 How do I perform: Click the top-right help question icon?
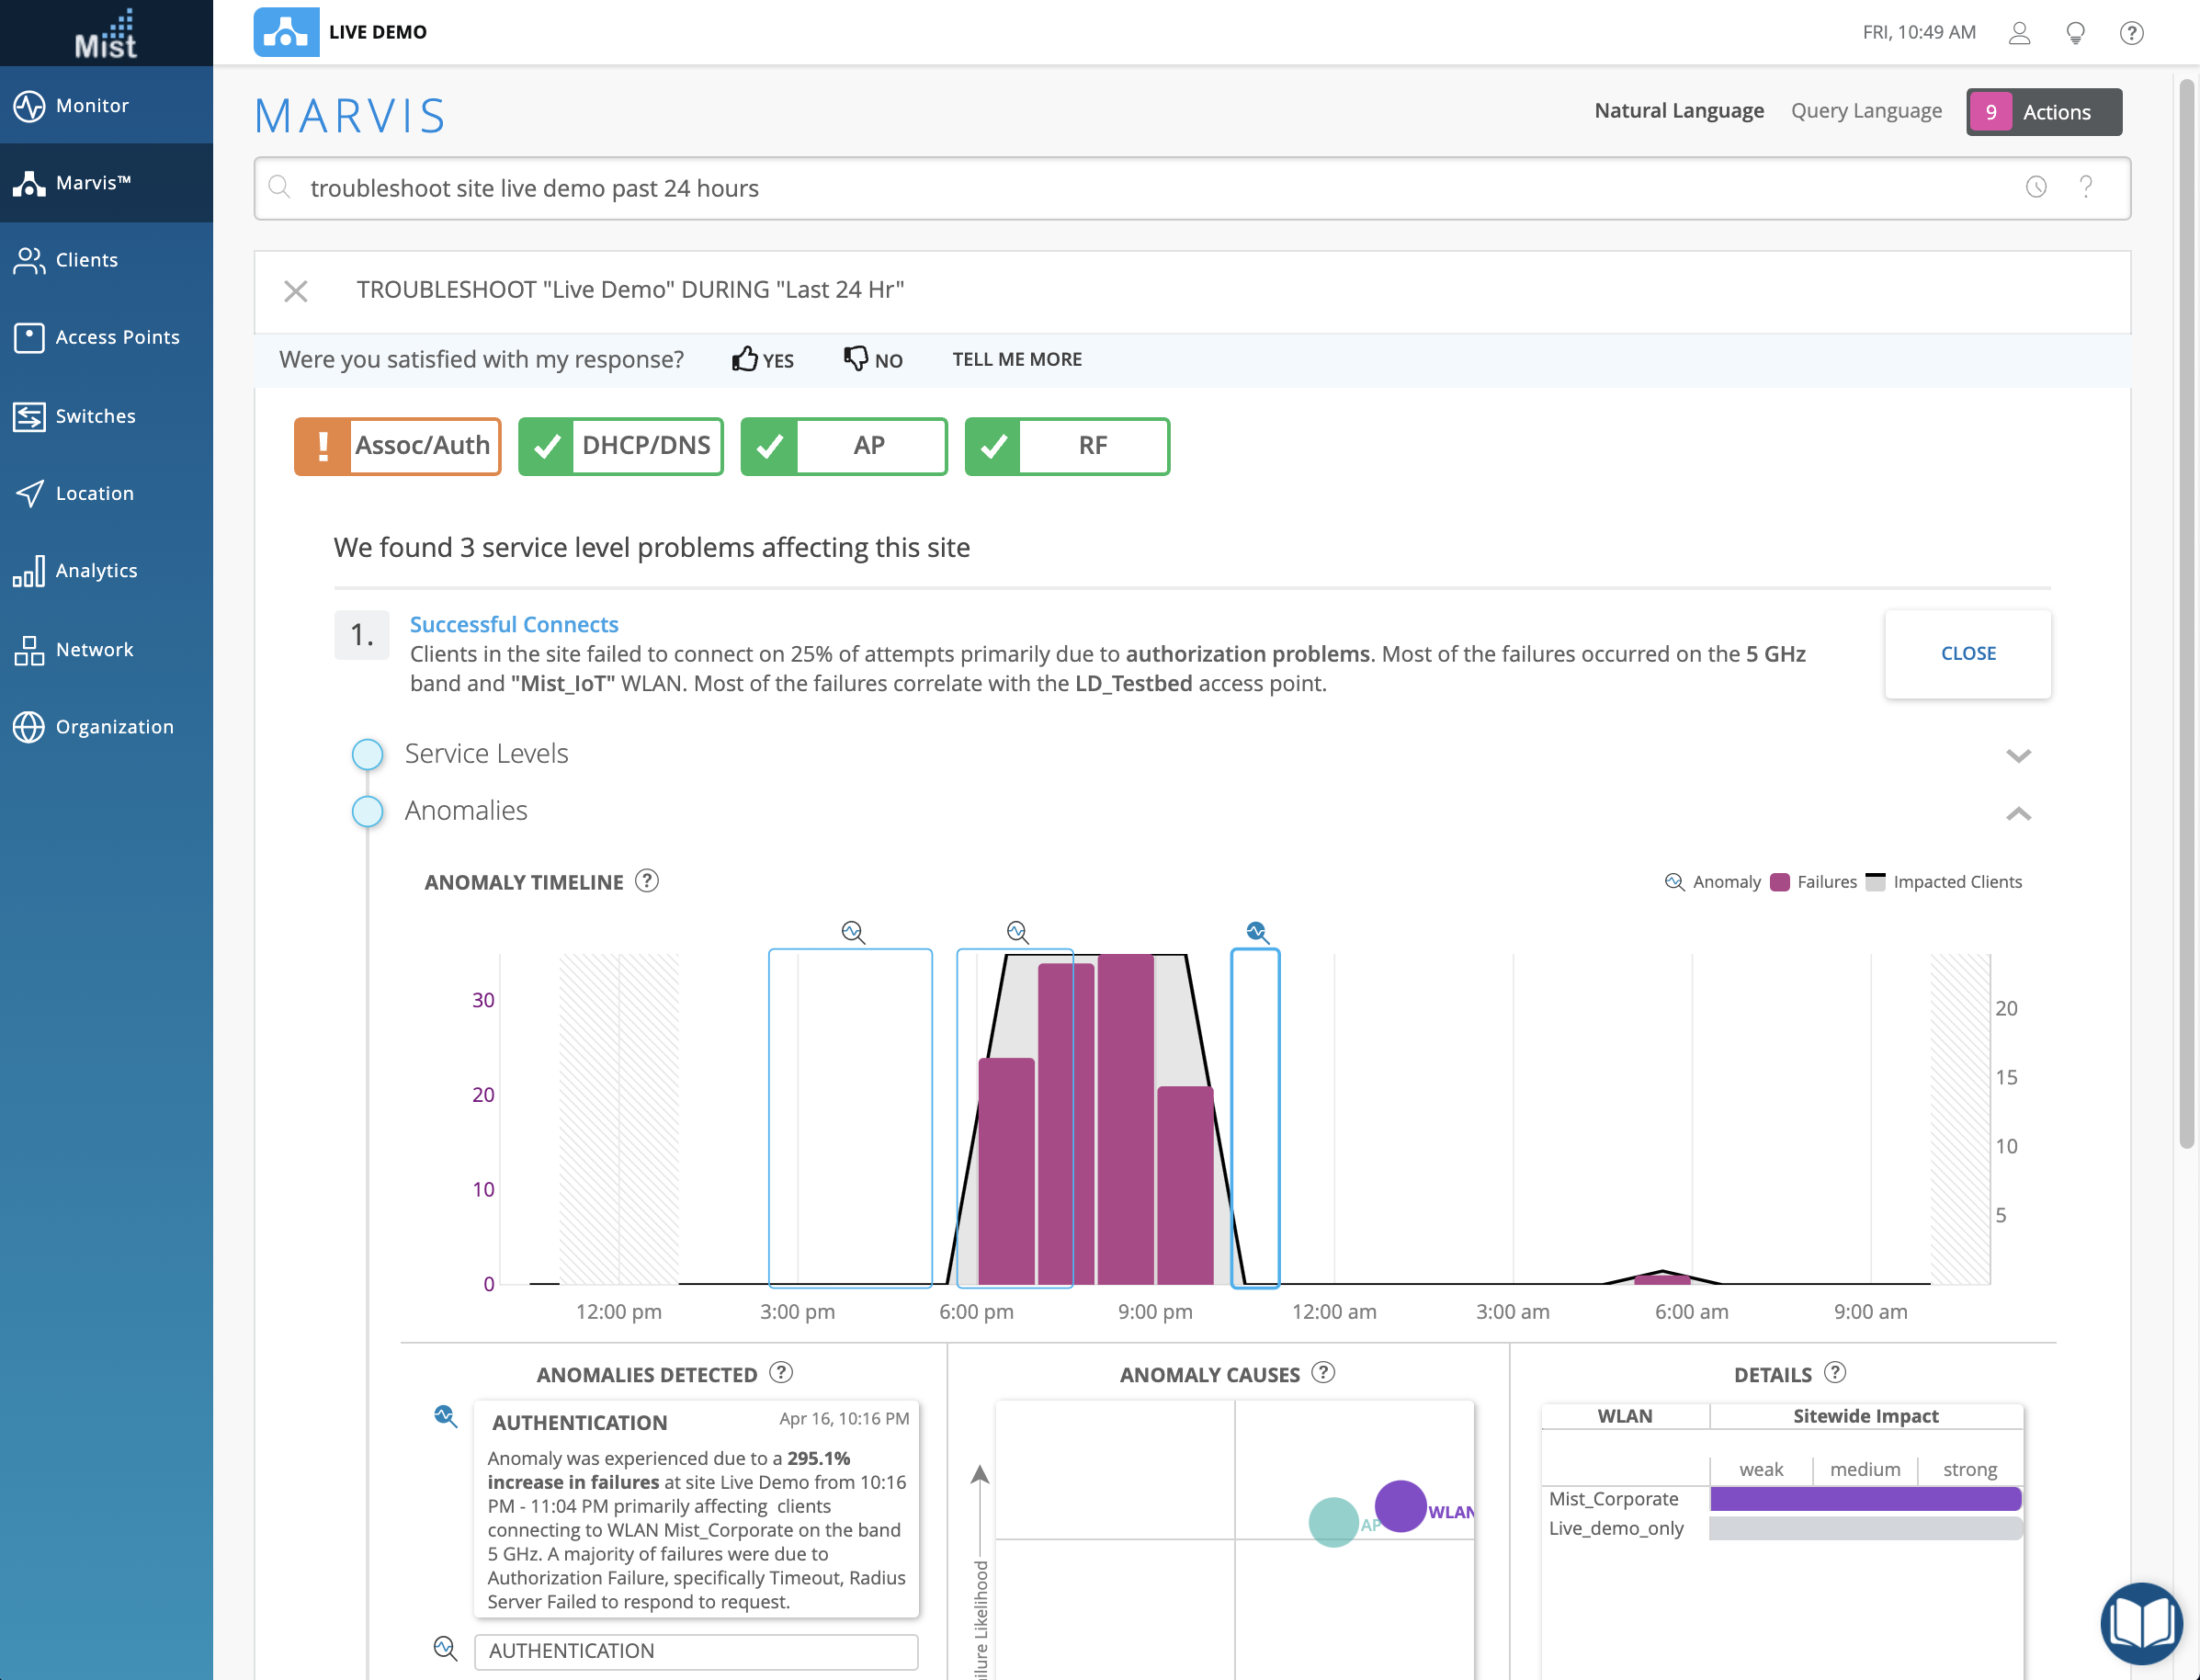pos(2131,33)
